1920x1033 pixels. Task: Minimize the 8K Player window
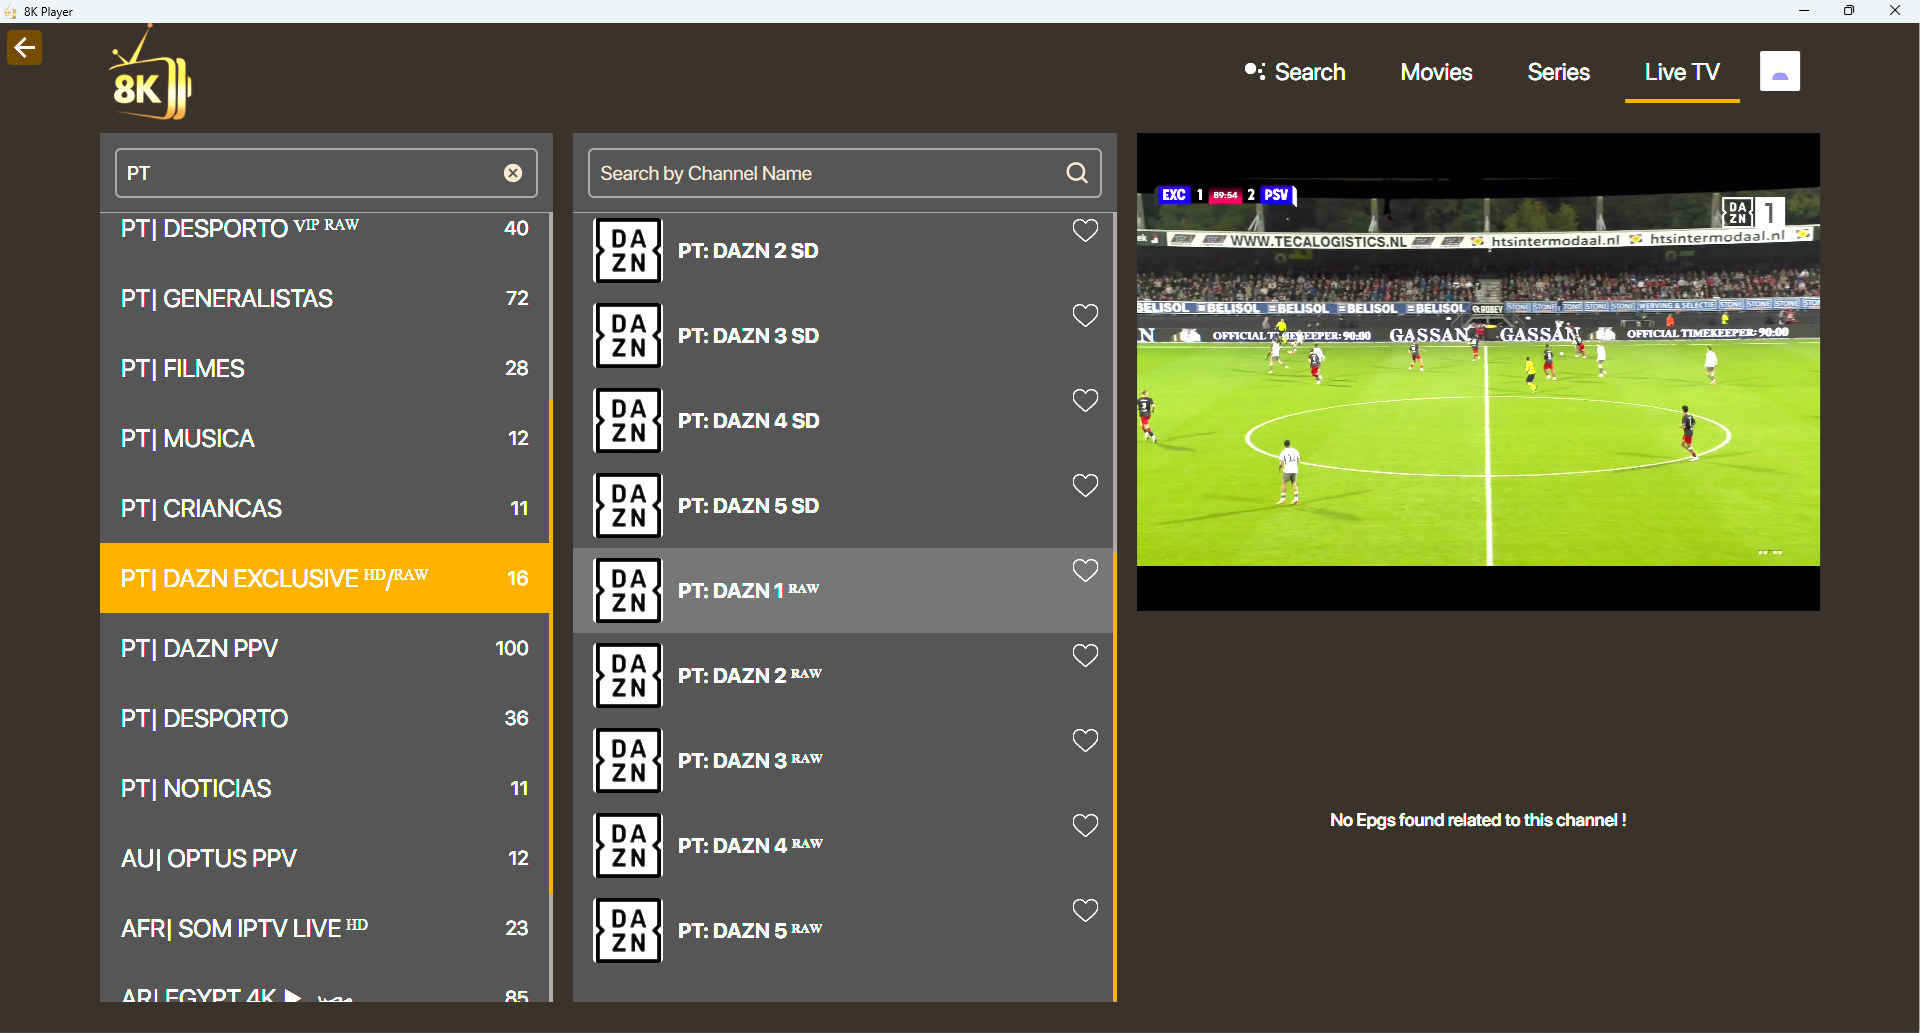[x=1804, y=11]
